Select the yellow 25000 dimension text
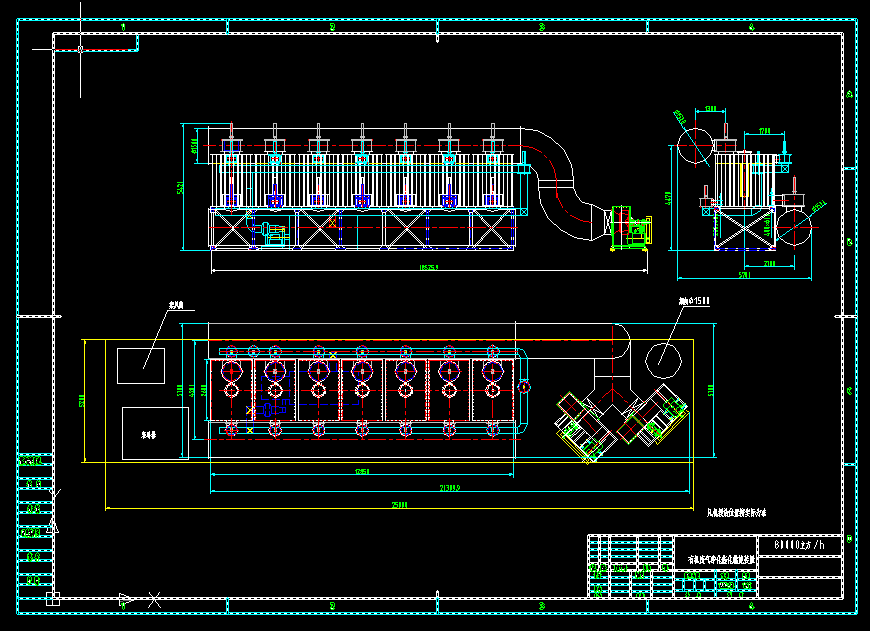This screenshot has width=870, height=631. (x=399, y=505)
